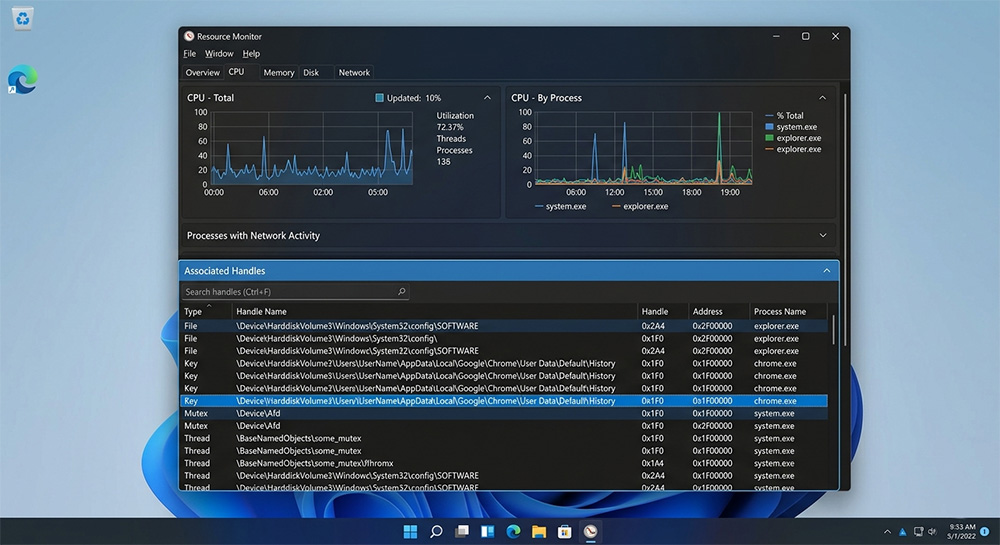Click the Utilization 72.37% value

[450, 127]
